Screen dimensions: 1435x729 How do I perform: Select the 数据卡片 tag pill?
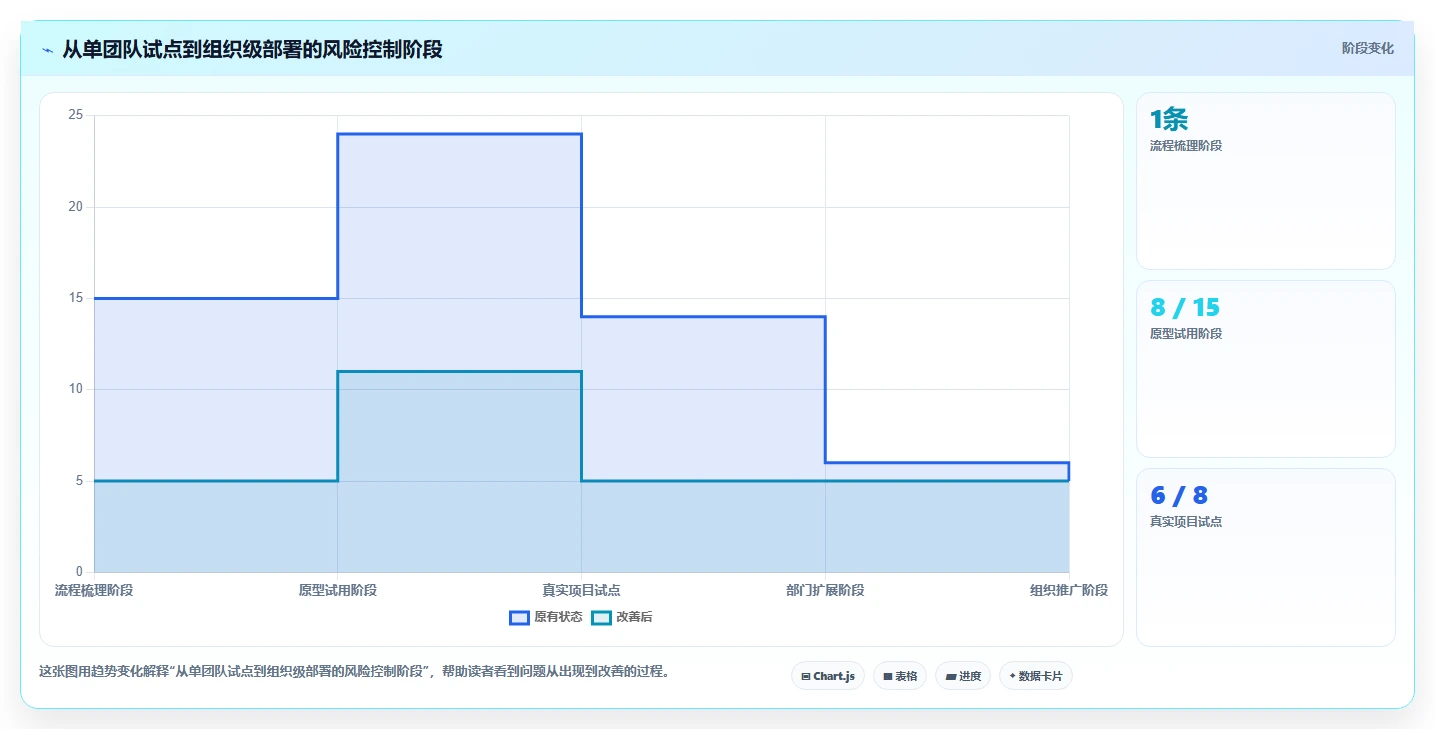pyautogui.click(x=1036, y=676)
